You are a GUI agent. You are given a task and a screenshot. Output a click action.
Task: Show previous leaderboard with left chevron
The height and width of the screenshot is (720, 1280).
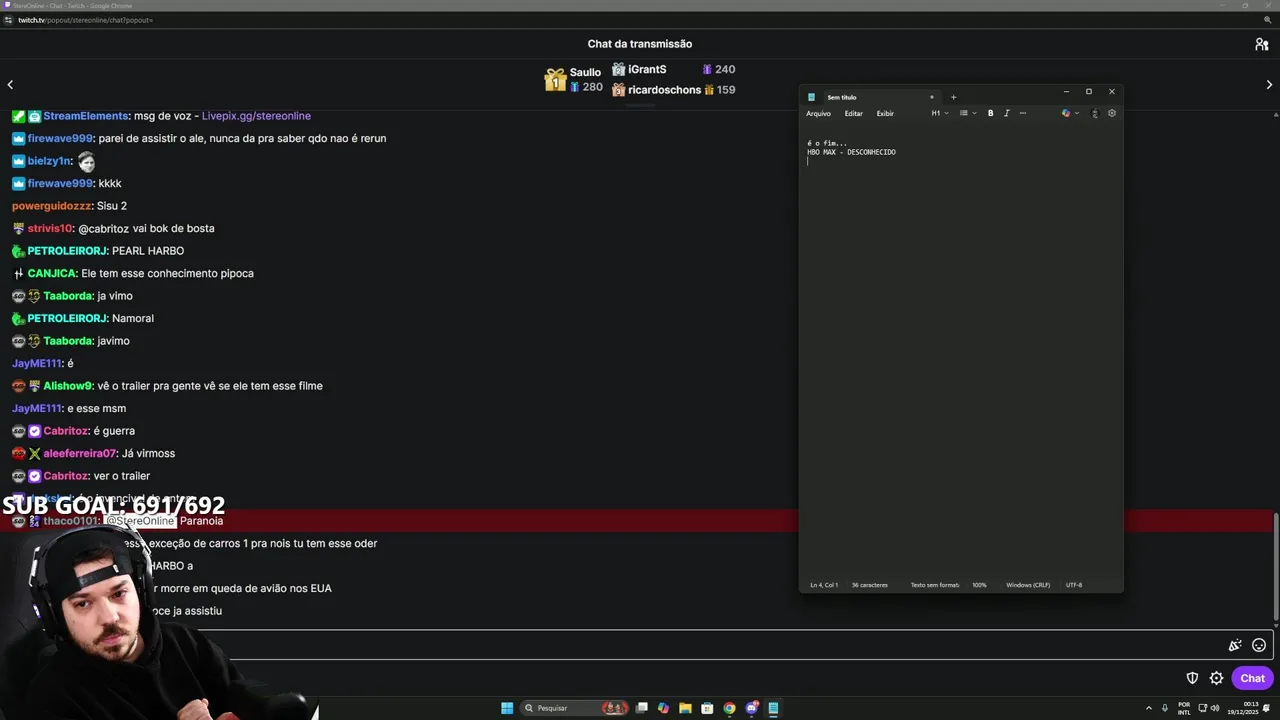pyautogui.click(x=10, y=85)
